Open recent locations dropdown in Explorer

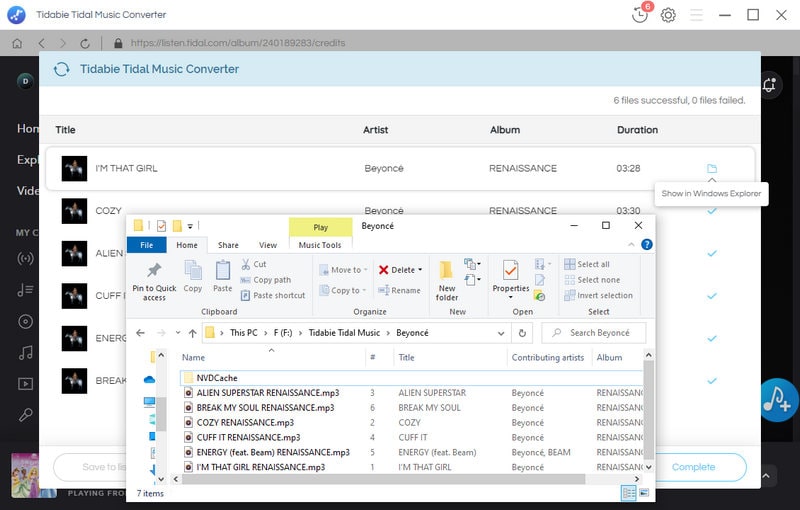(x=178, y=333)
